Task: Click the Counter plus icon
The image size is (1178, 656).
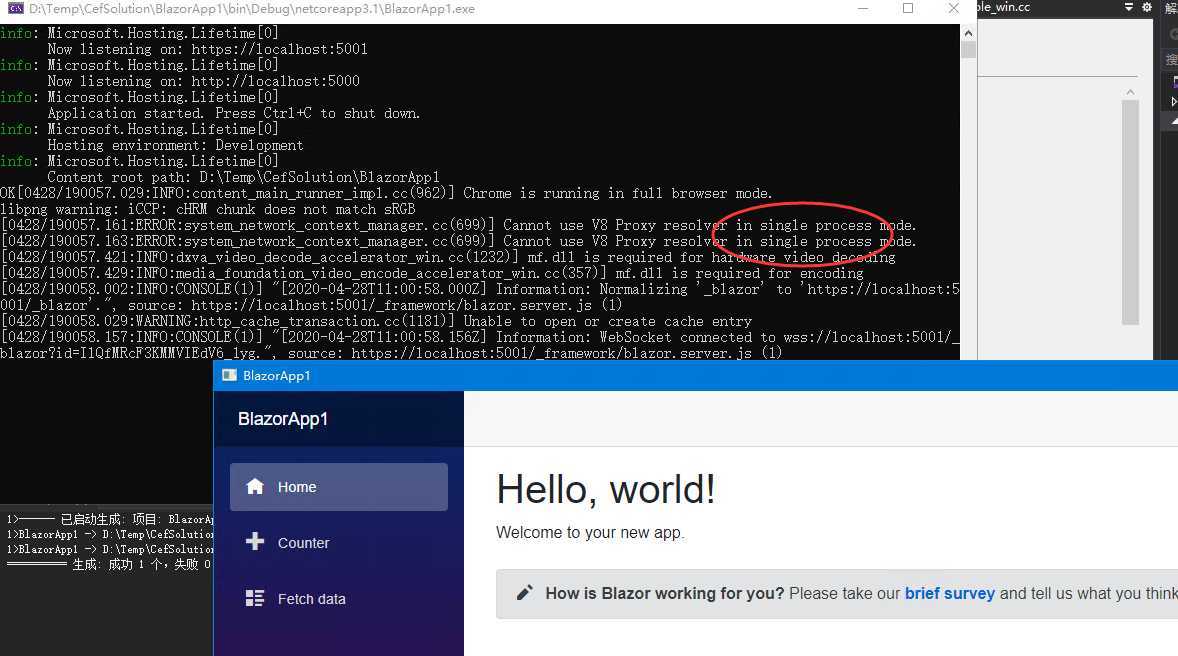Action: click(255, 541)
